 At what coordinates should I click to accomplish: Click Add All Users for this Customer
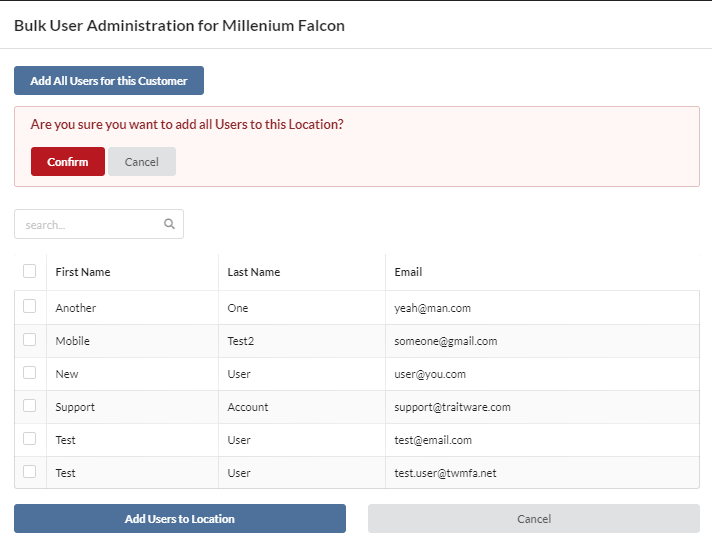[109, 81]
